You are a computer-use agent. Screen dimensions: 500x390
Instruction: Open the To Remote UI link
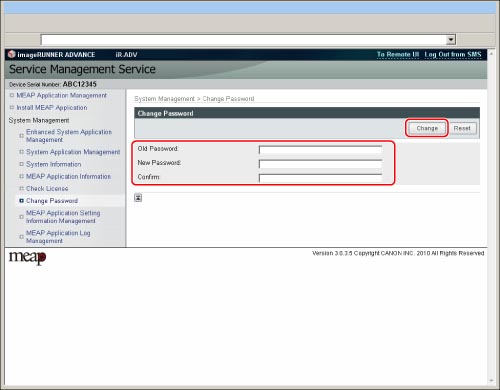coord(398,54)
